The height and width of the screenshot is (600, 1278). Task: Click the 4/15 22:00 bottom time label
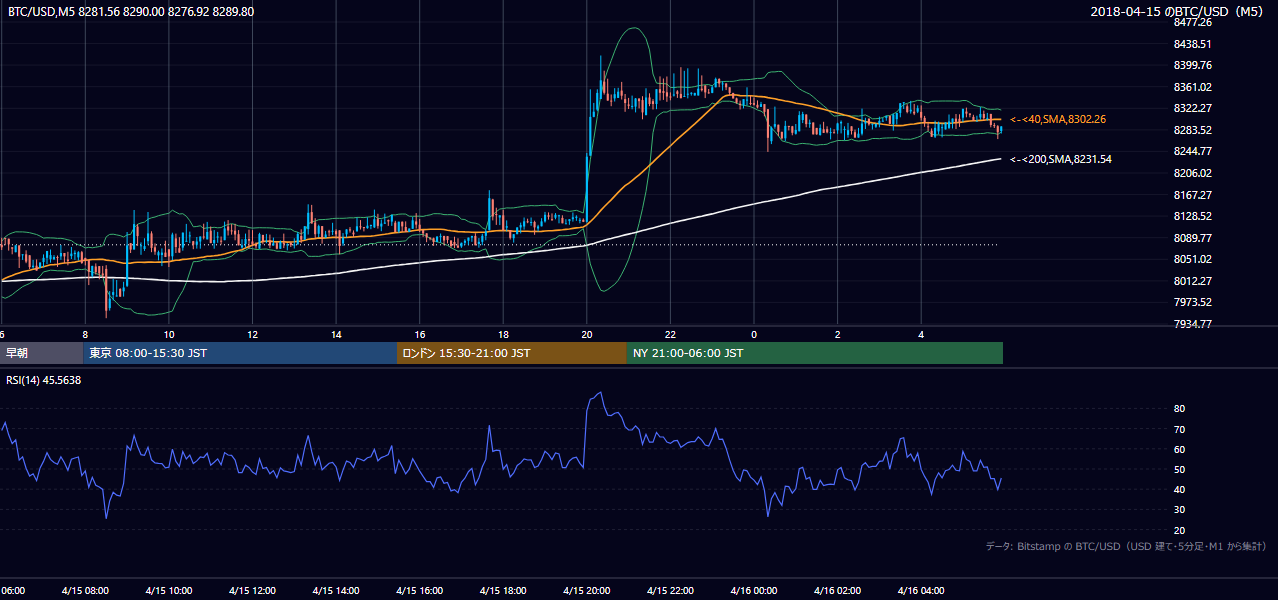670,591
